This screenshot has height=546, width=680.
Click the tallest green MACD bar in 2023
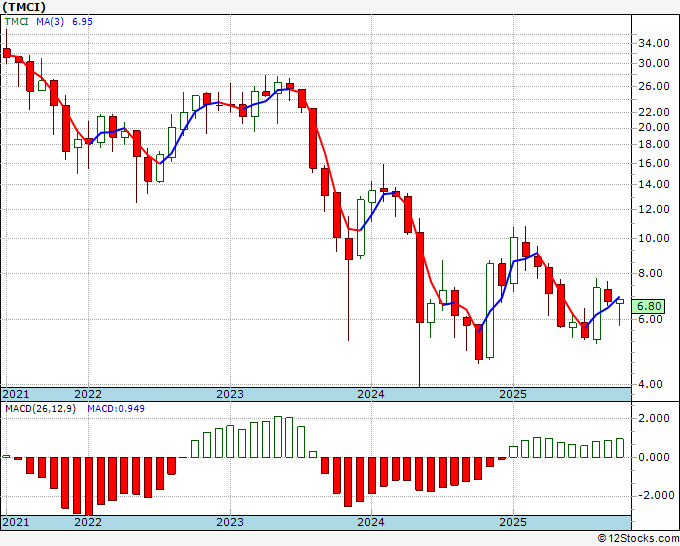[x=278, y=437]
